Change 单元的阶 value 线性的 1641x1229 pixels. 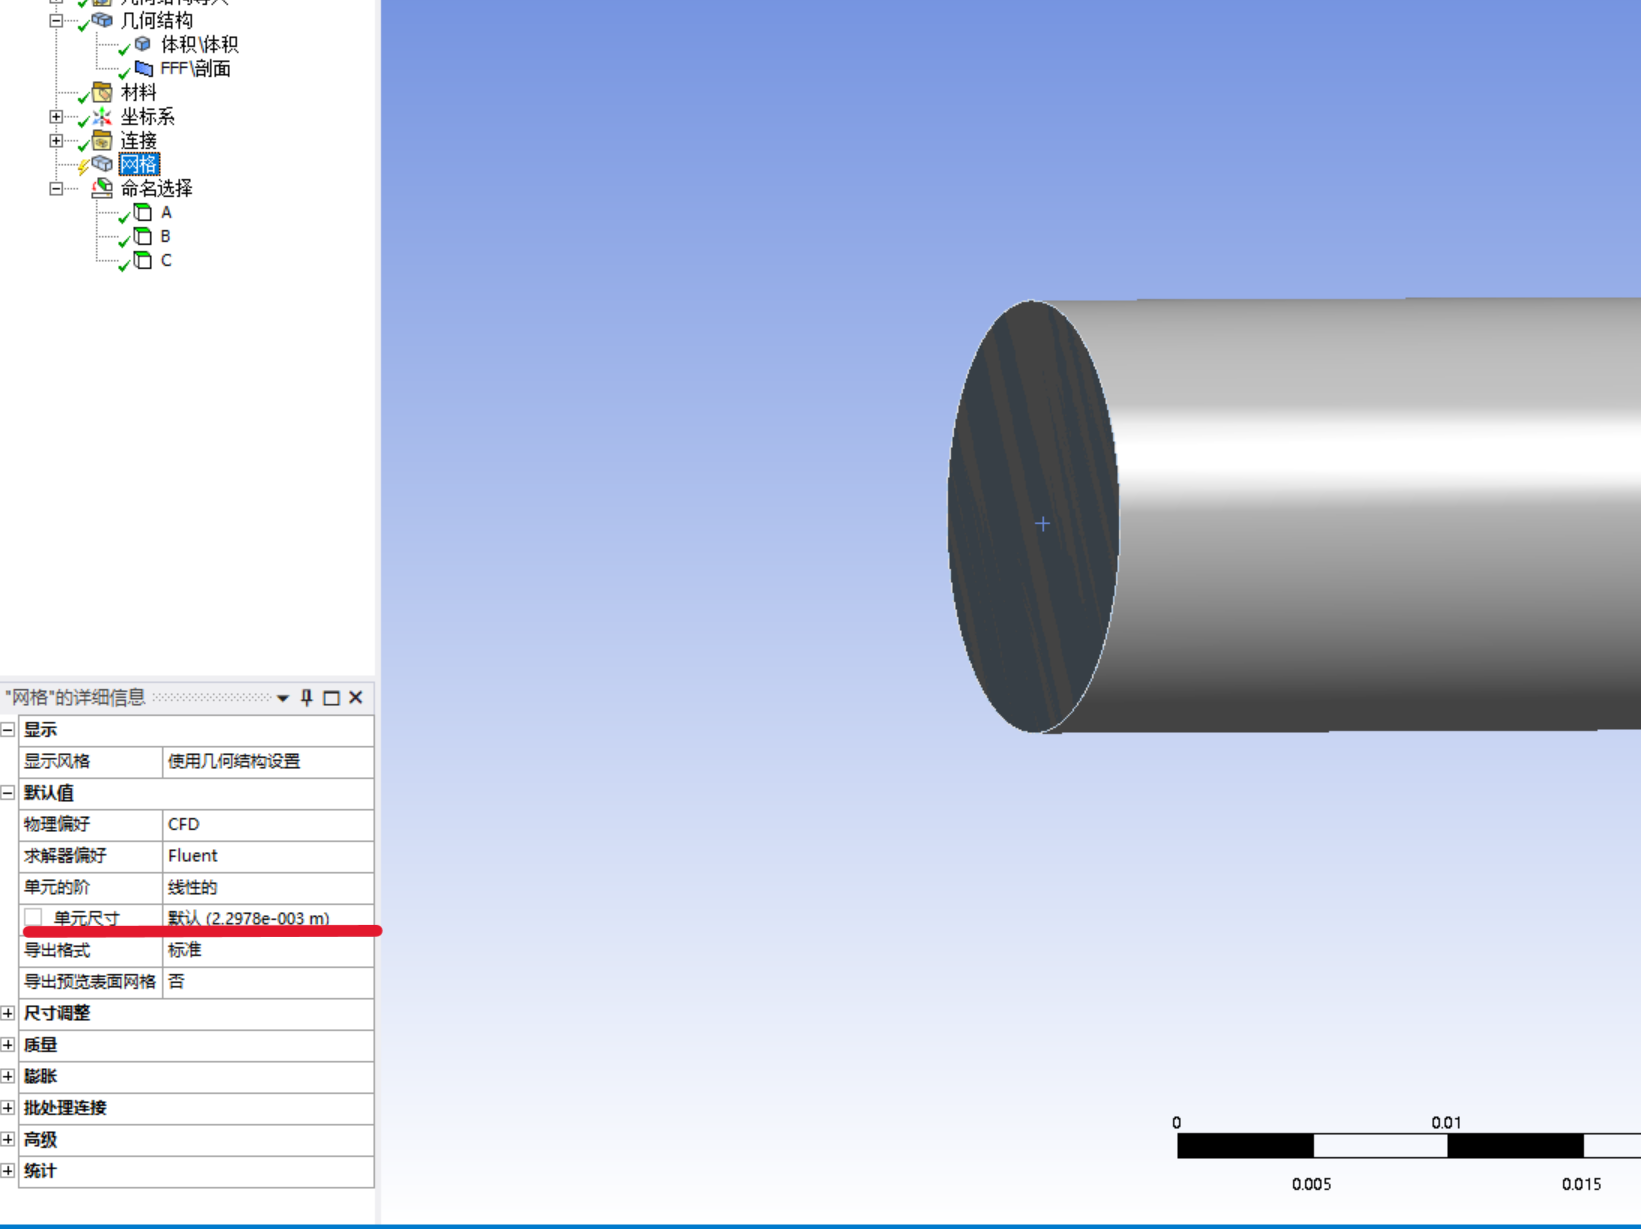268,887
